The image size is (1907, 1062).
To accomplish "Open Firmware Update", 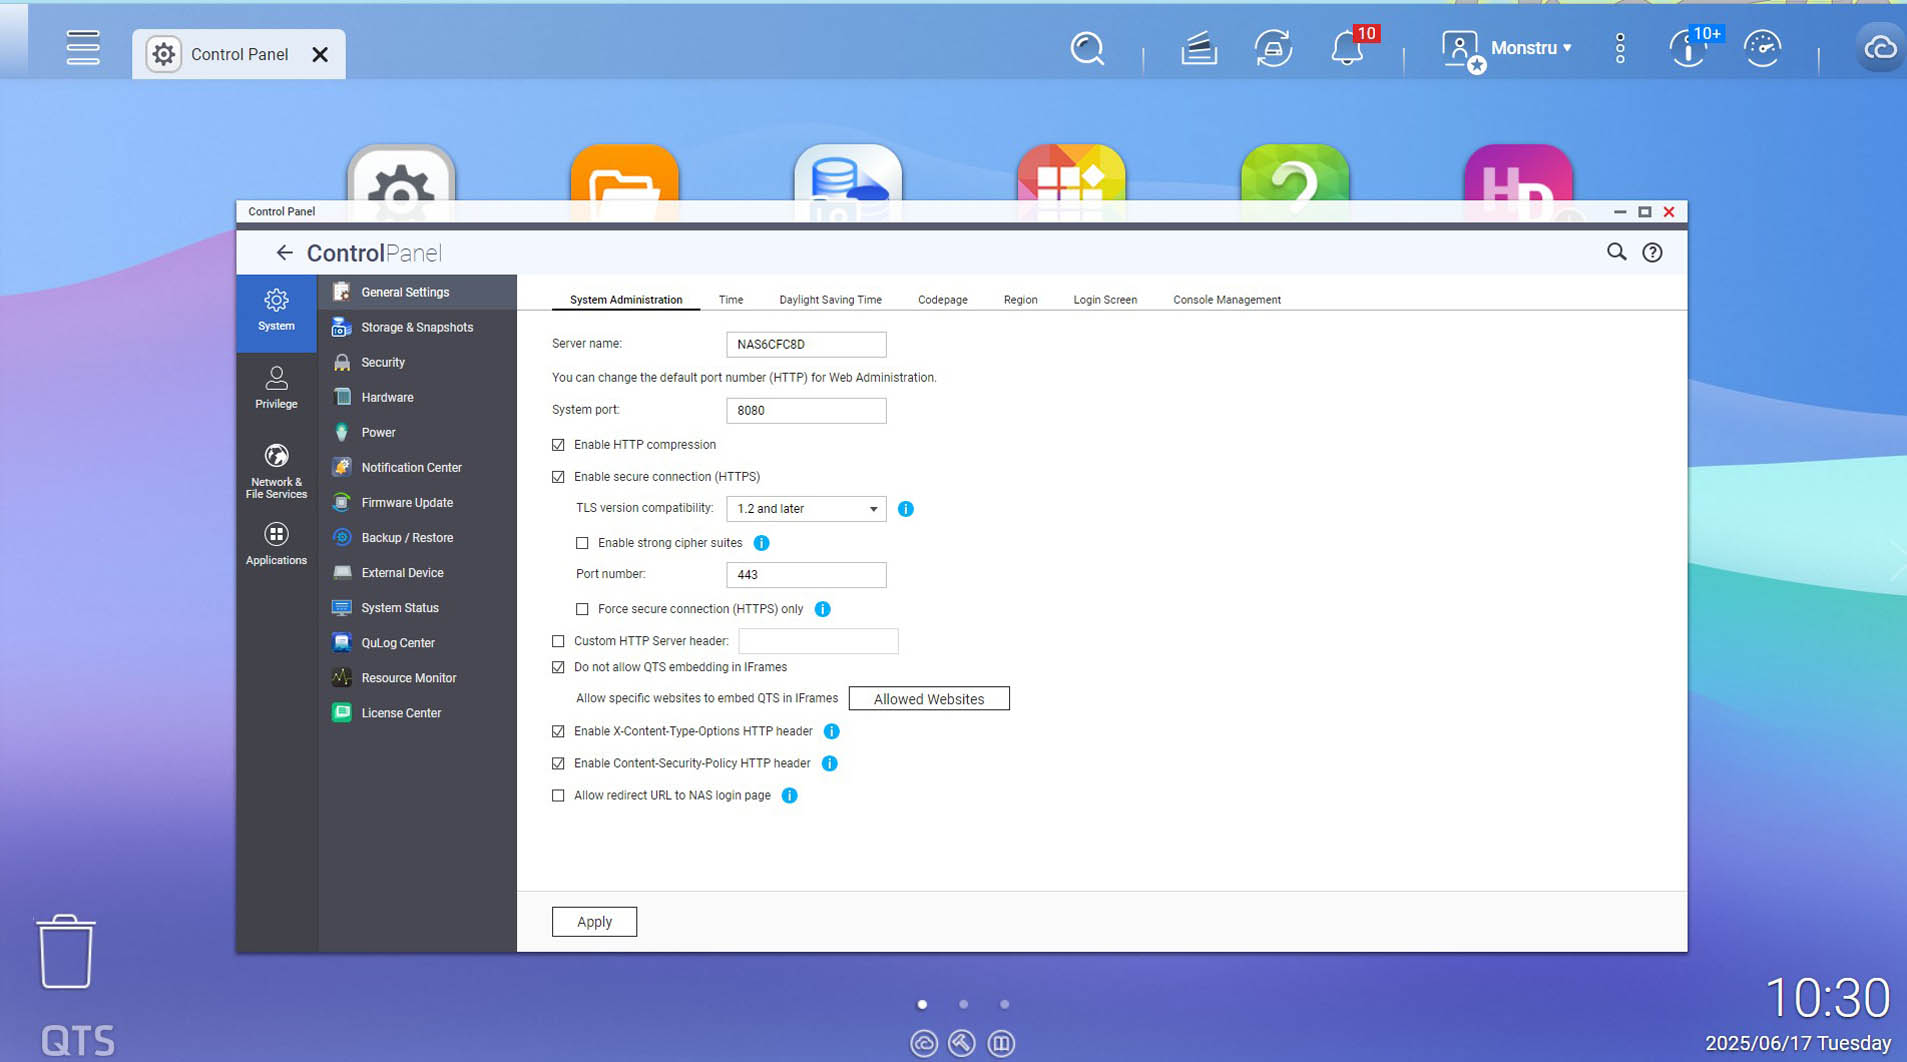I will (x=417, y=502).
